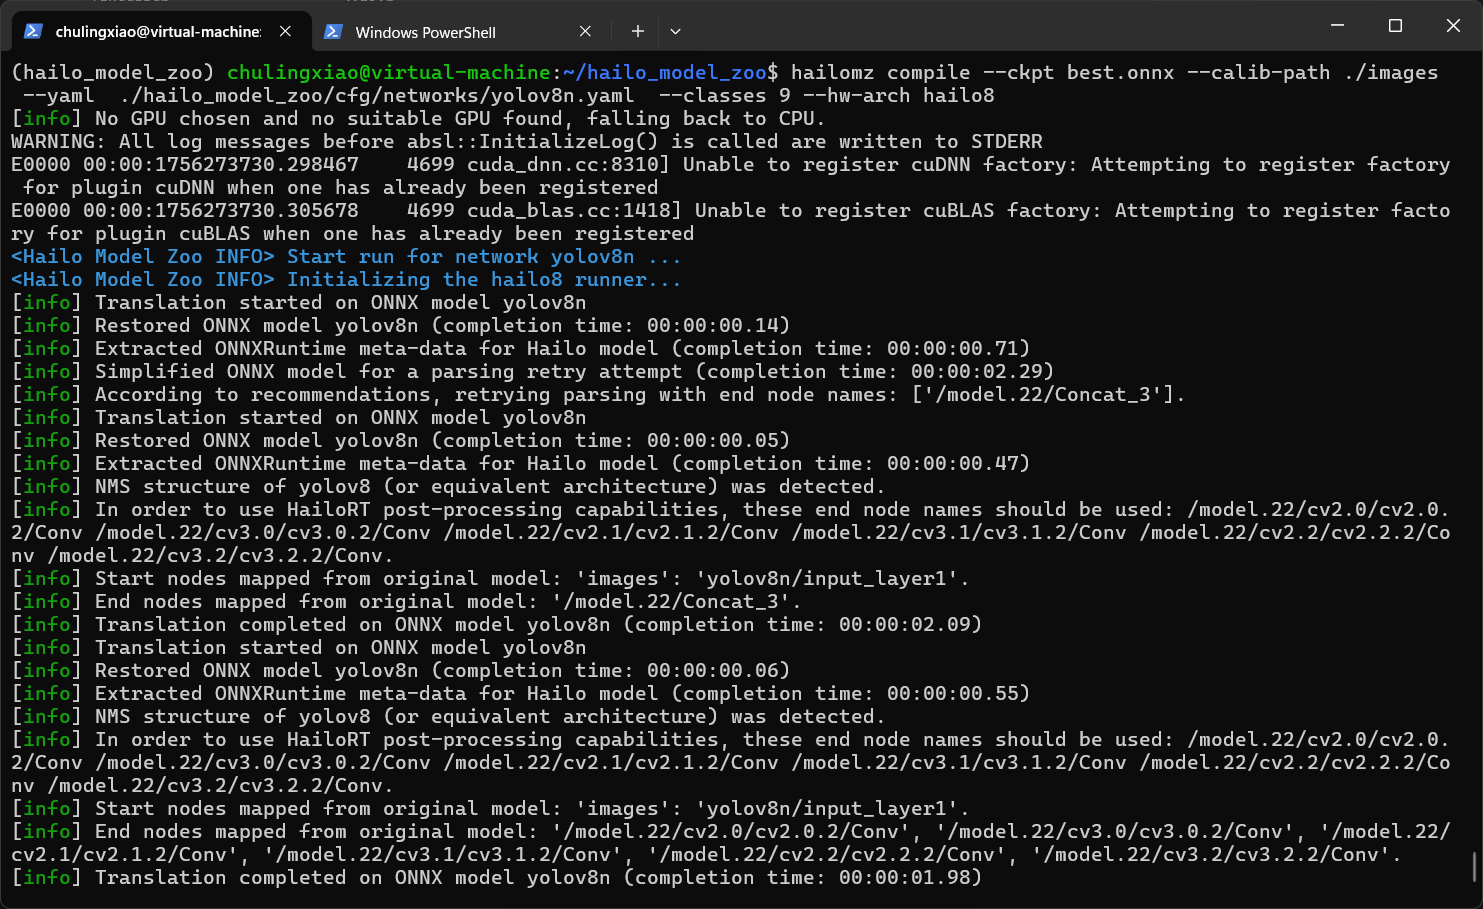Click the 'cuda_blas.cc:1418' error text

tap(575, 210)
